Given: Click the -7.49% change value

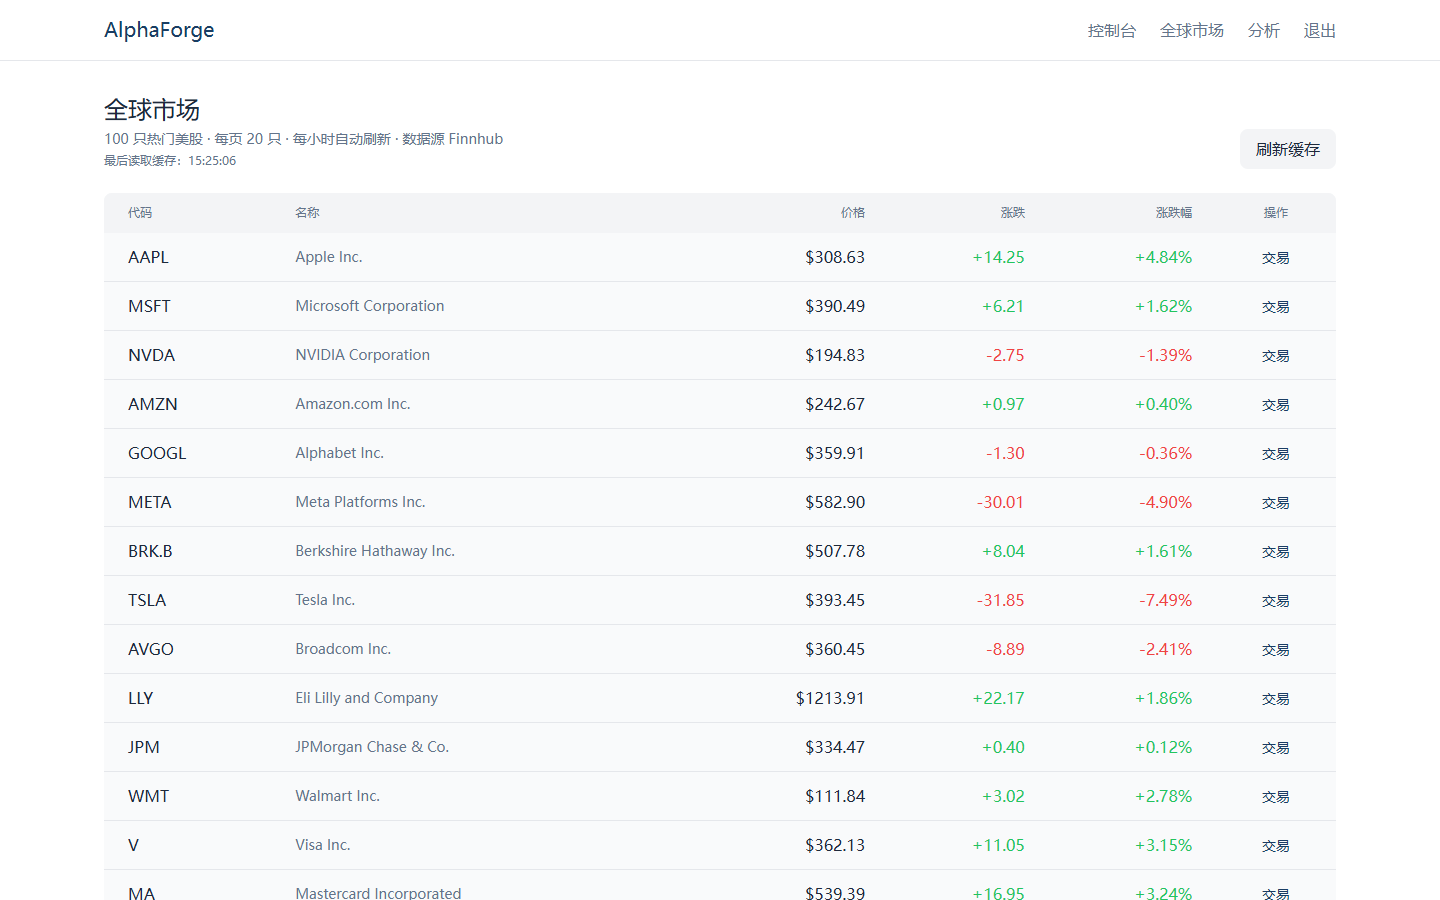Looking at the screenshot, I should tap(1166, 600).
